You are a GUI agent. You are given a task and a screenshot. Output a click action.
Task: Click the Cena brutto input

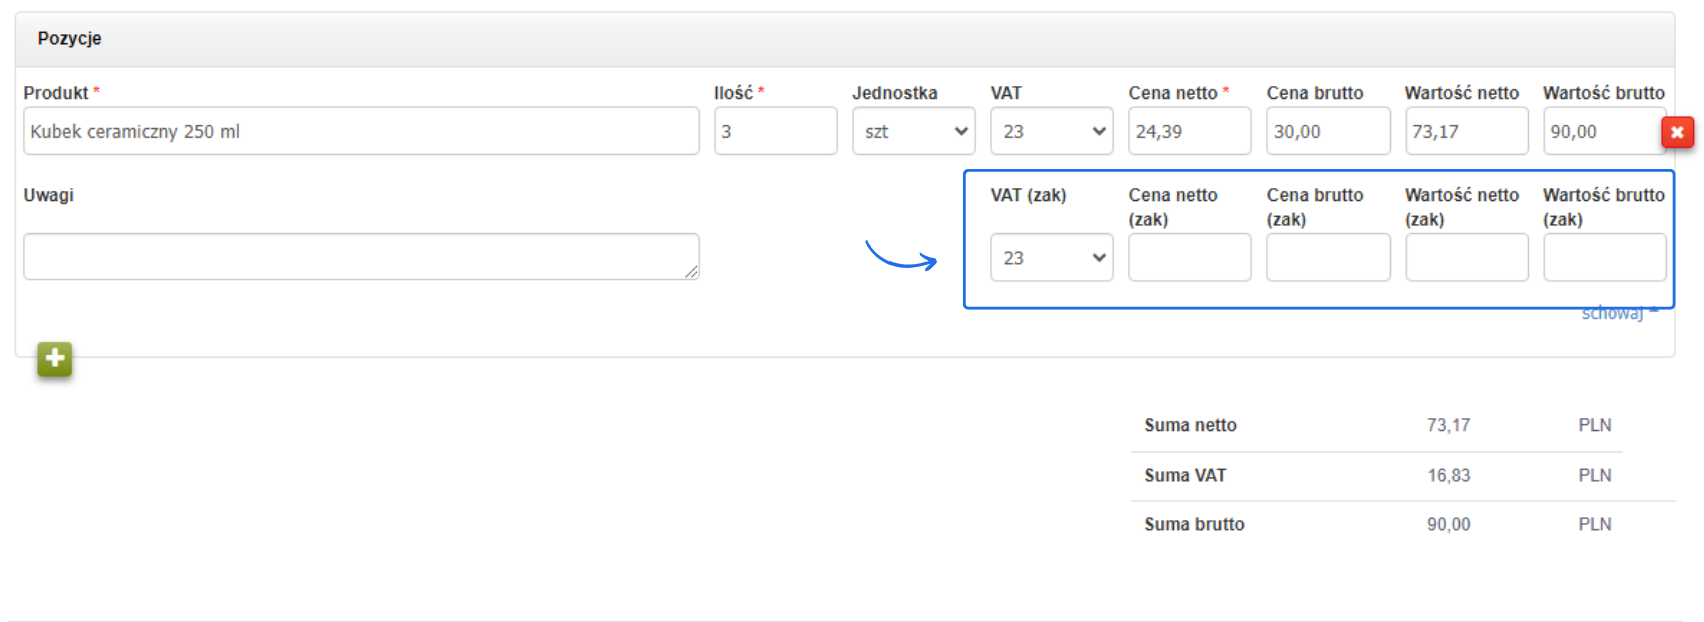pos(1327,131)
